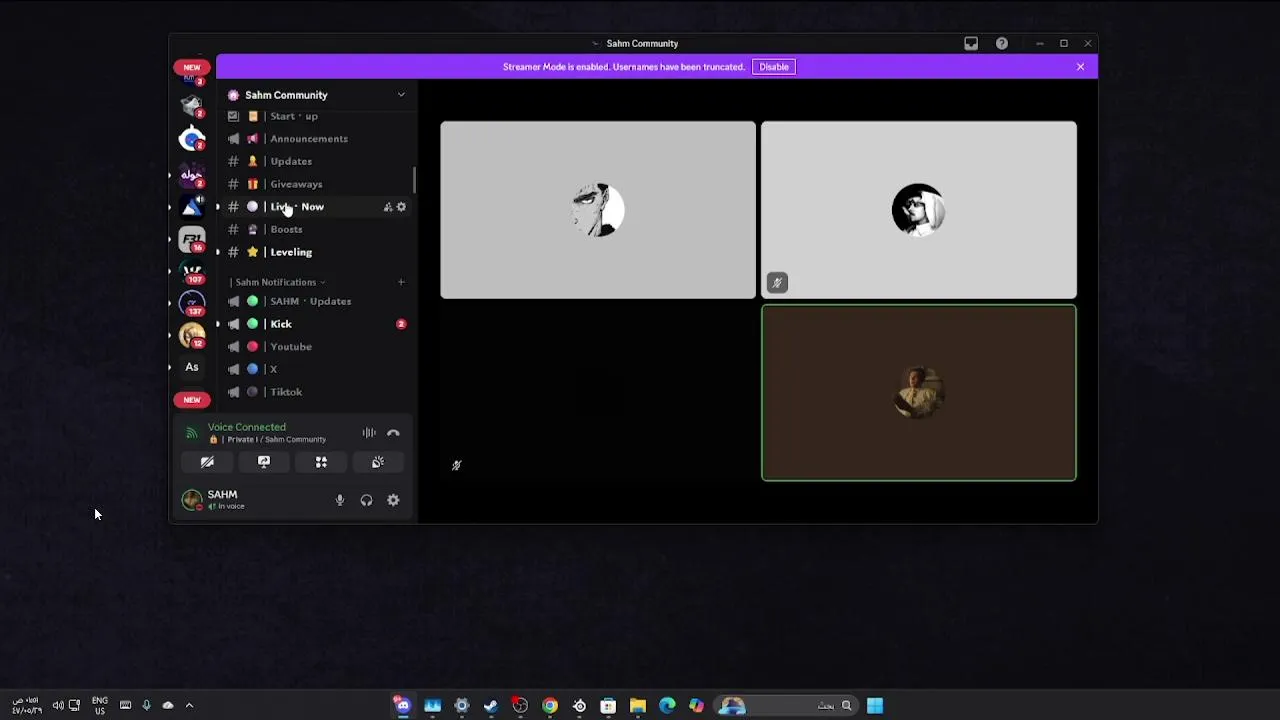This screenshot has width=1280, height=720.
Task: Click the Voice Connected status text
Action: pyautogui.click(x=247, y=427)
